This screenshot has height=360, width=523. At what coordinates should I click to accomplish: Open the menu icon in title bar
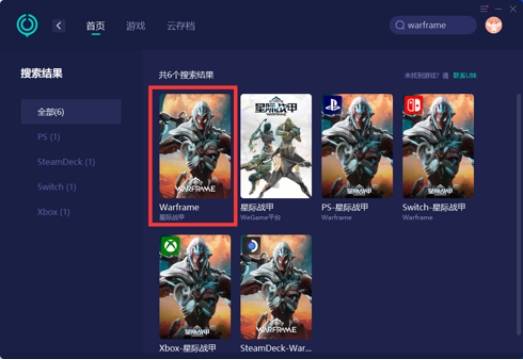(x=484, y=9)
